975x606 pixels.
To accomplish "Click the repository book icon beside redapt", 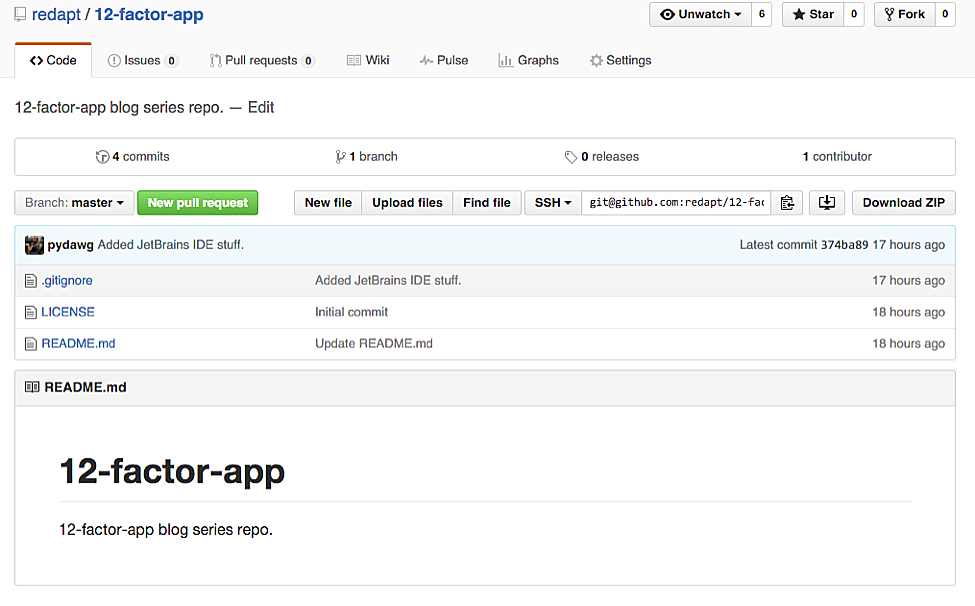I will click(x=21, y=14).
